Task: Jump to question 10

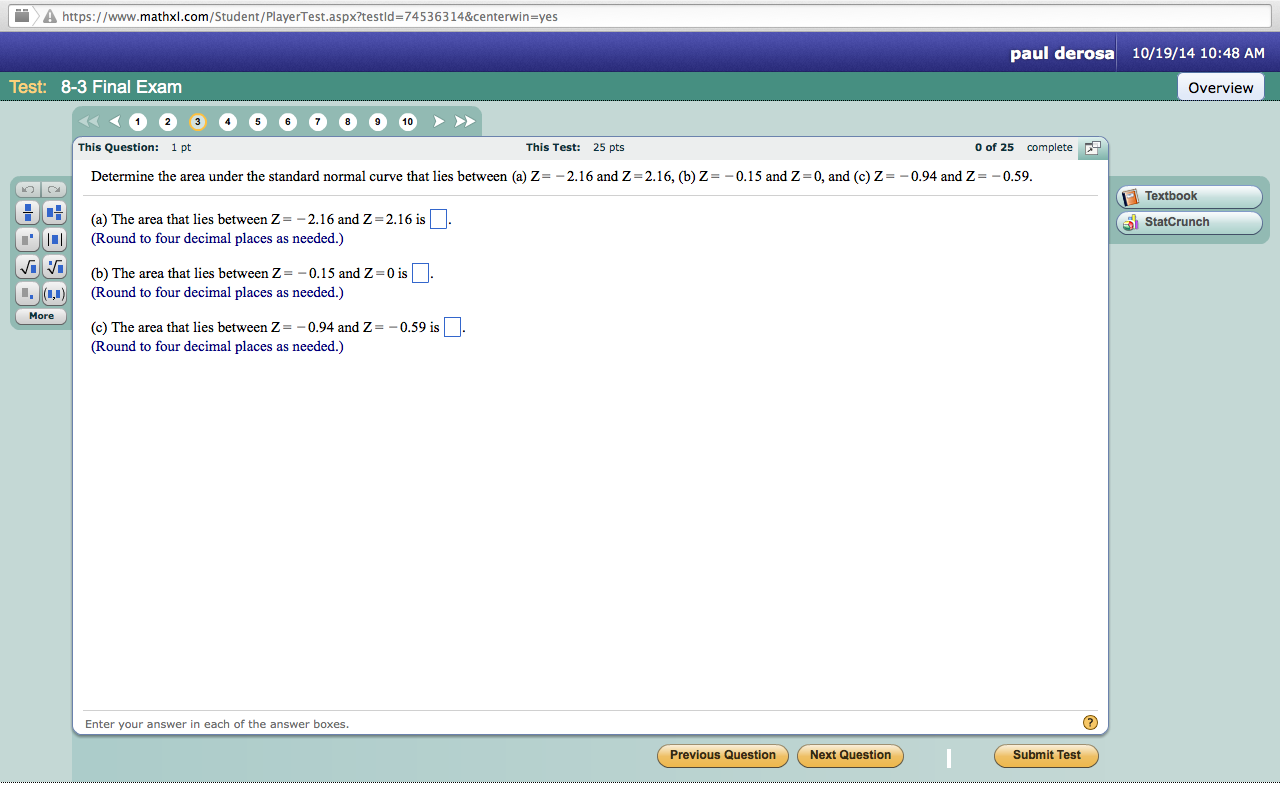Action: coord(407,121)
